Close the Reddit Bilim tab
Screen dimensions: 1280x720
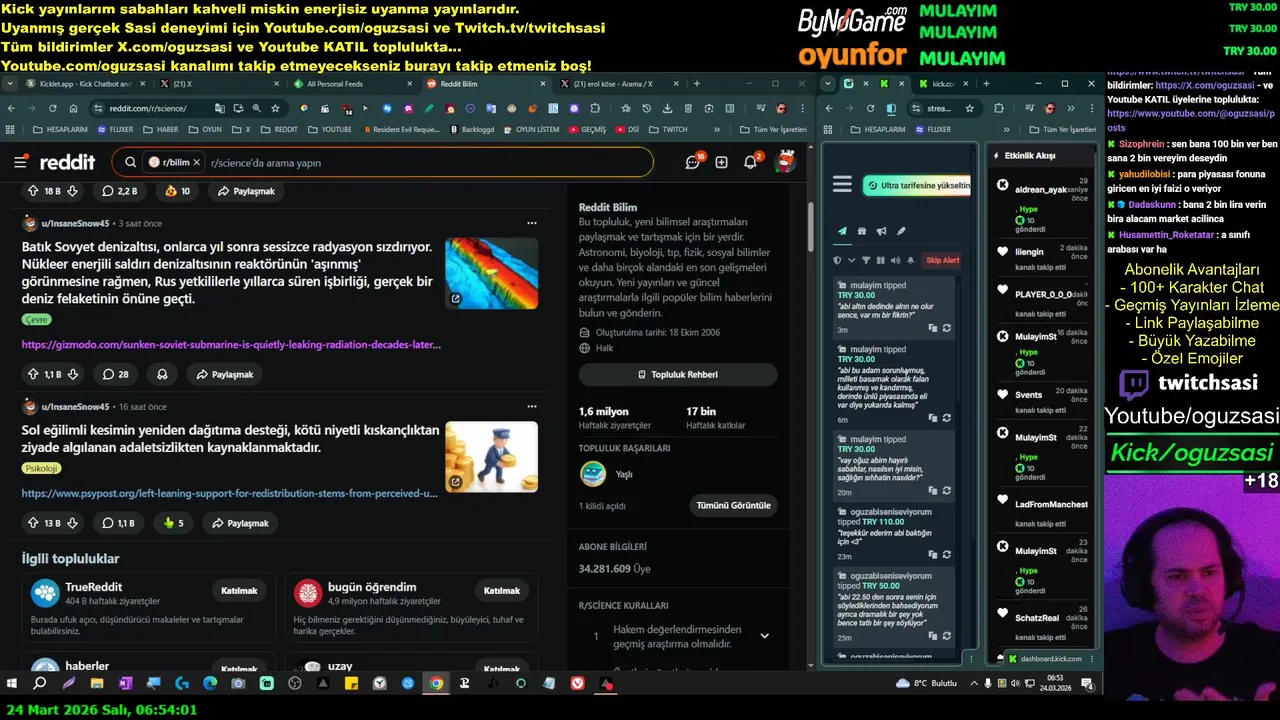pyautogui.click(x=543, y=84)
